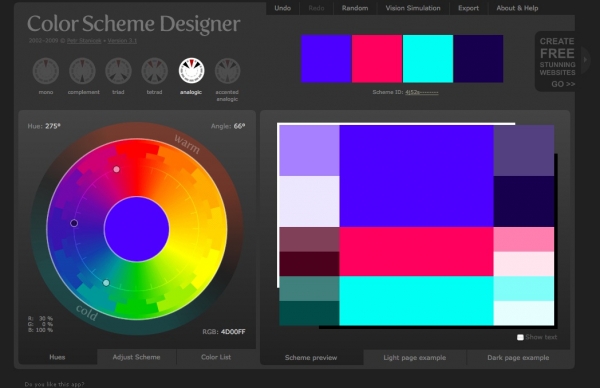Click the cyan swatch in the top palette
The height and width of the screenshot is (388, 600).
(x=428, y=59)
